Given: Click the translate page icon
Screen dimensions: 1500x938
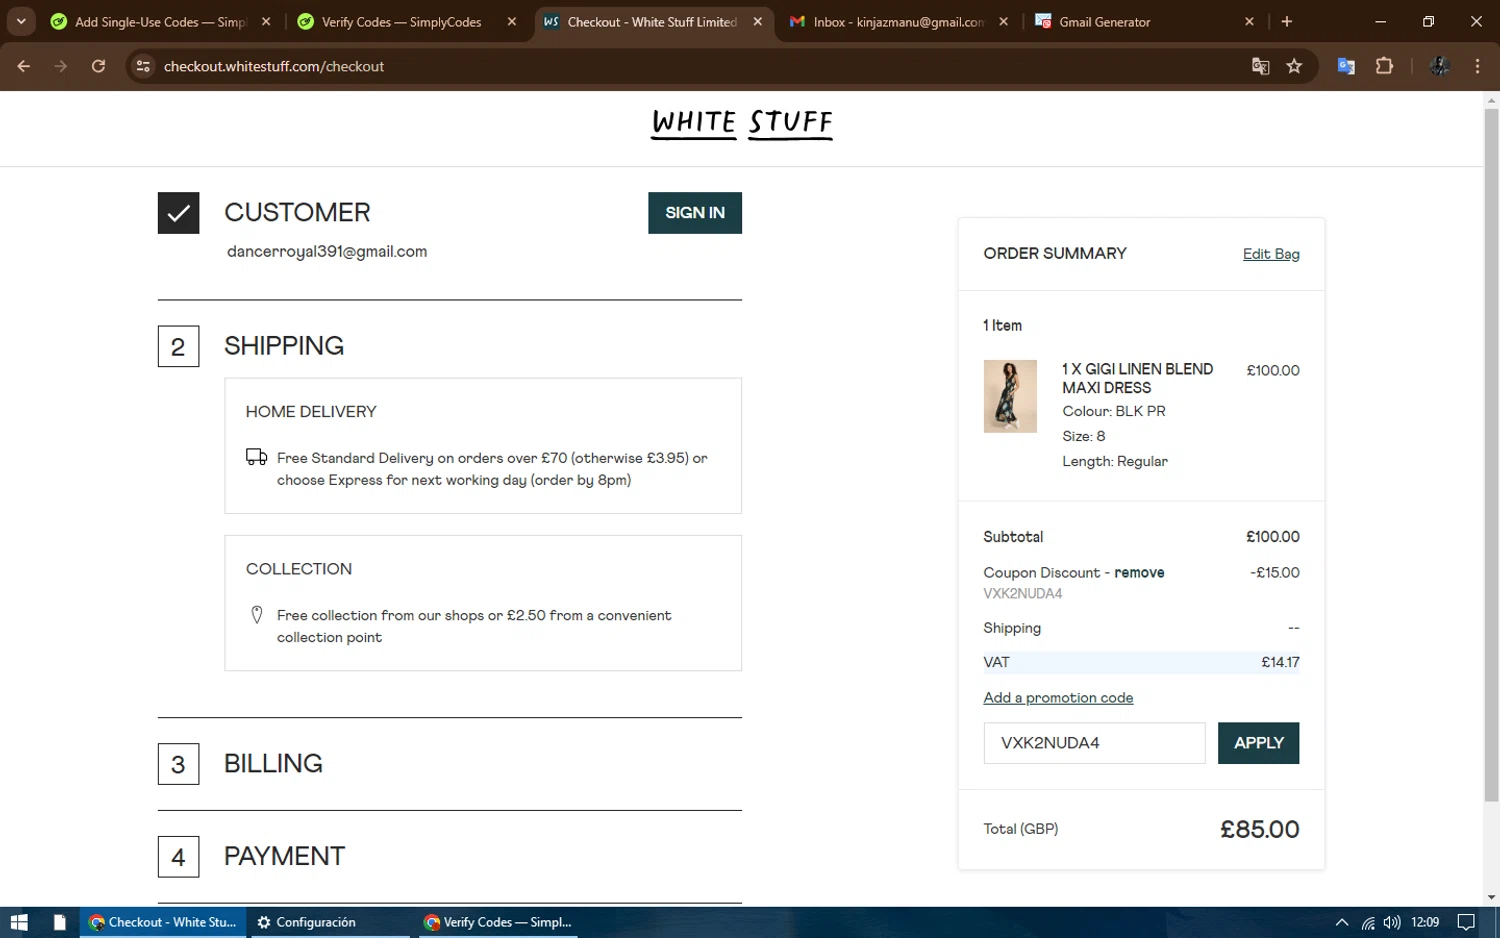Looking at the screenshot, I should click(x=1260, y=66).
